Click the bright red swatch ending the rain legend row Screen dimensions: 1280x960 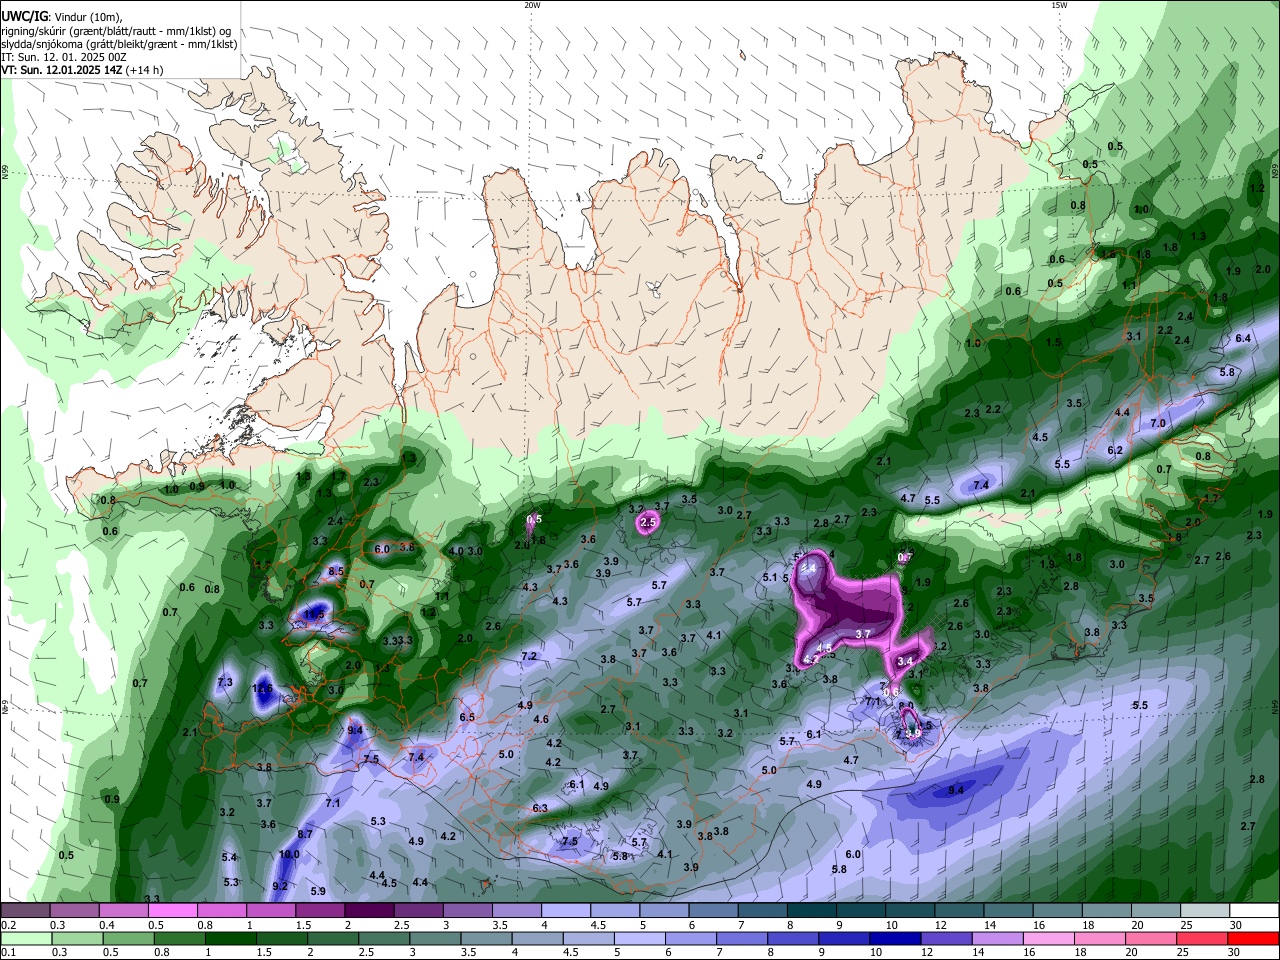(x=1254, y=938)
